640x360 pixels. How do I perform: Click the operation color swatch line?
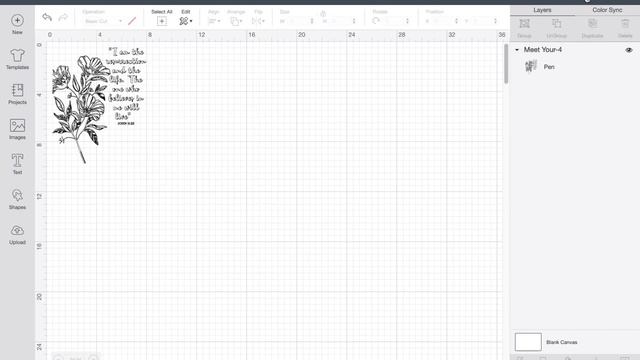132,21
